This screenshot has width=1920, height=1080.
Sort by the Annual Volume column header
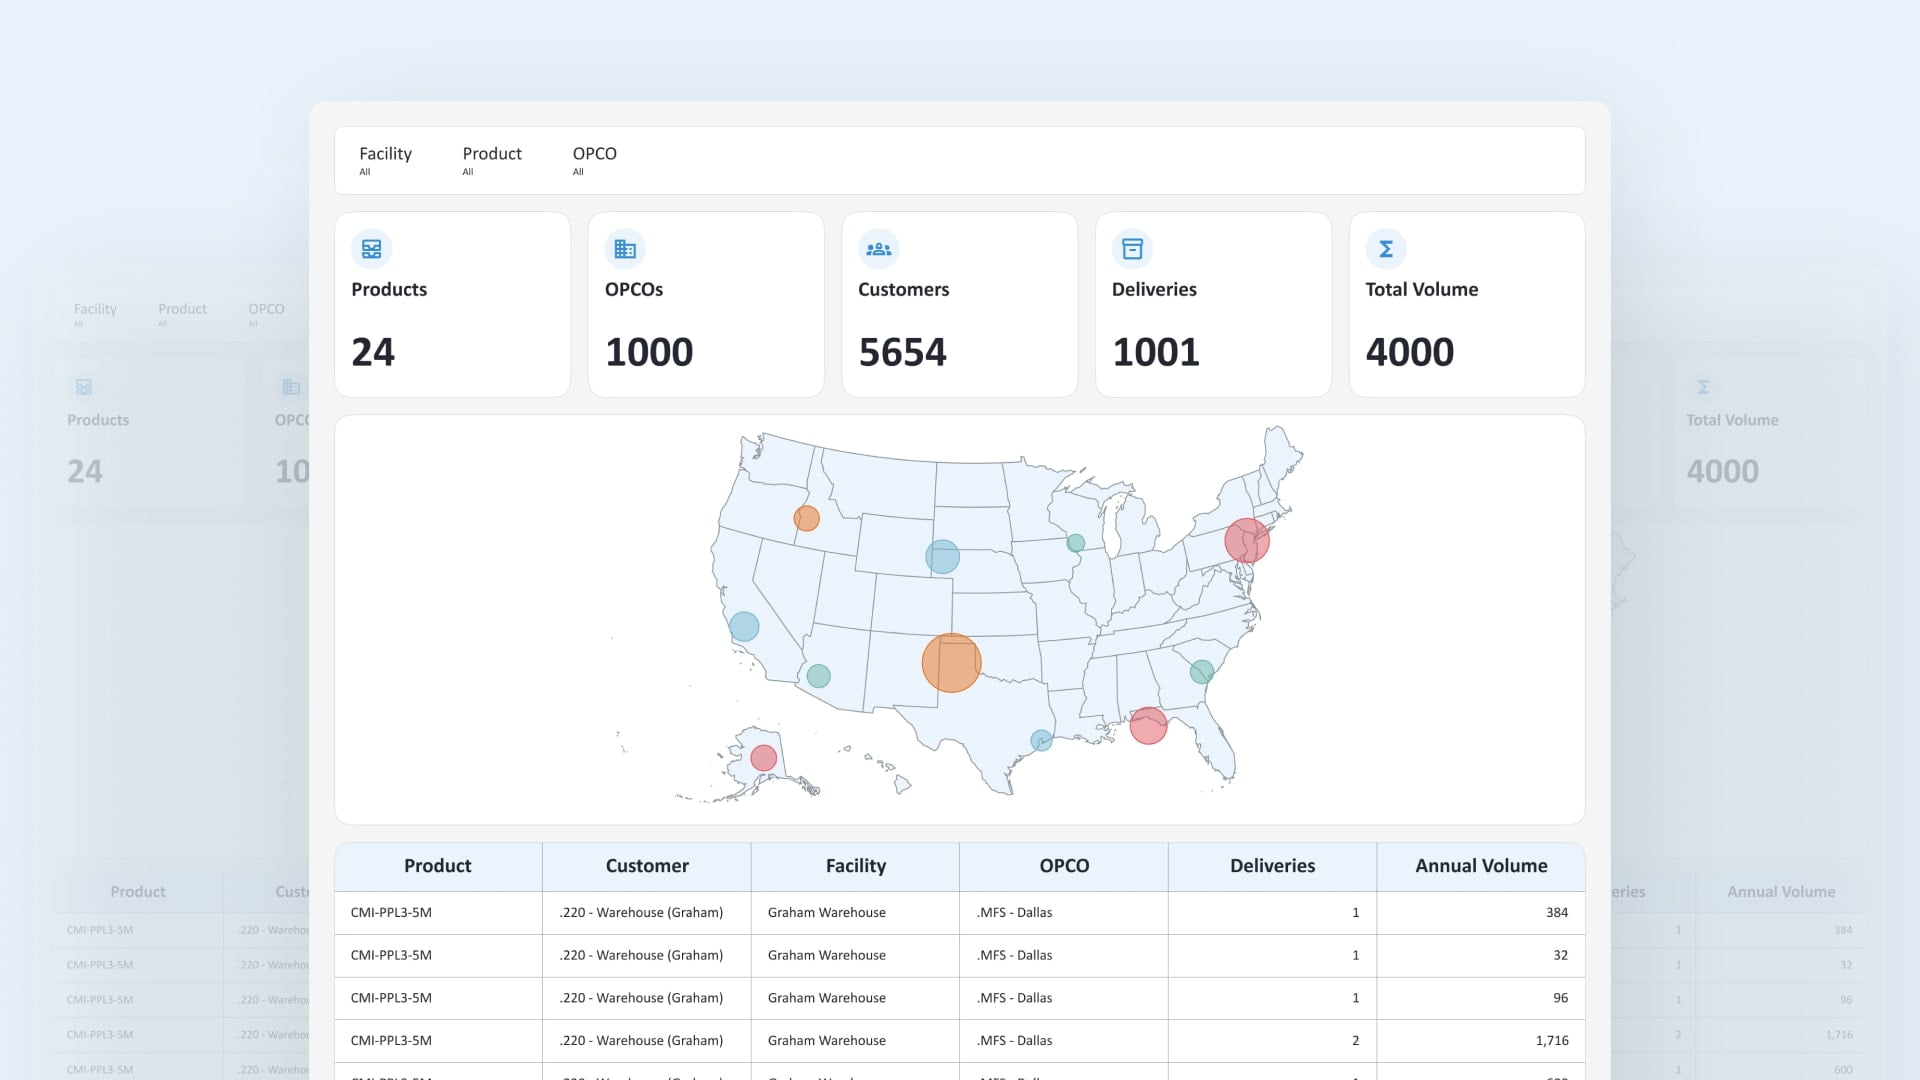tap(1481, 866)
